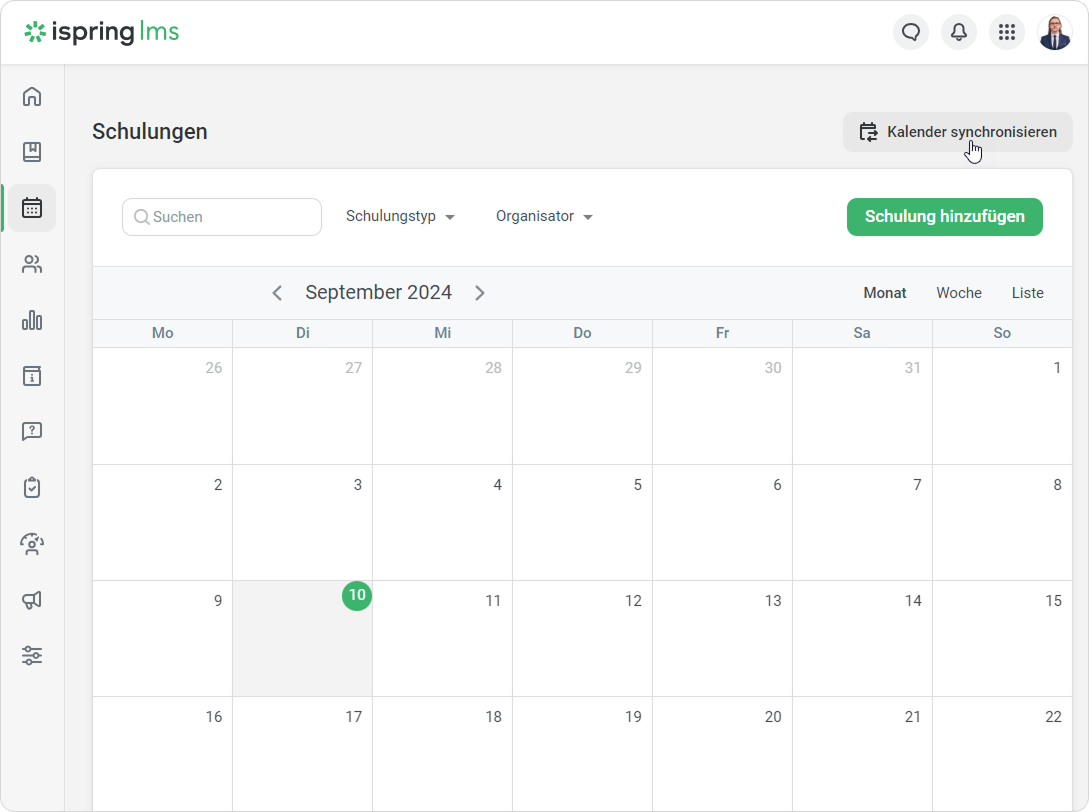This screenshot has height=812, width=1089.
Task: Click the Schulung hinzufügen button
Action: click(944, 217)
